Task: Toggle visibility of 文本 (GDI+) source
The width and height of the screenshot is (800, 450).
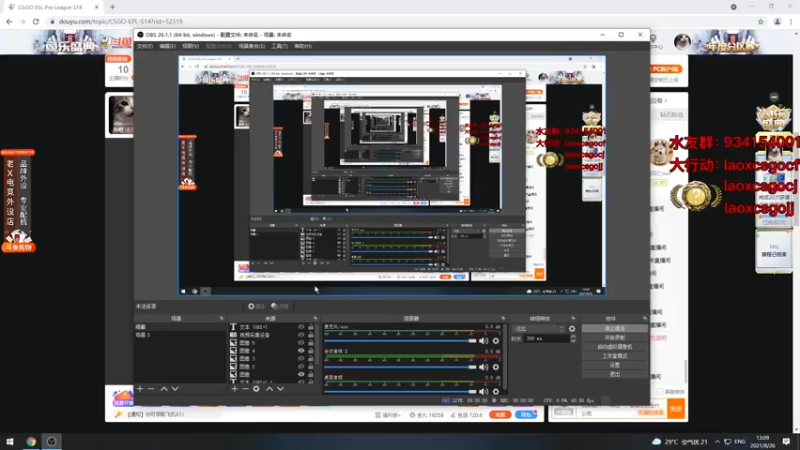Action: pyautogui.click(x=301, y=327)
